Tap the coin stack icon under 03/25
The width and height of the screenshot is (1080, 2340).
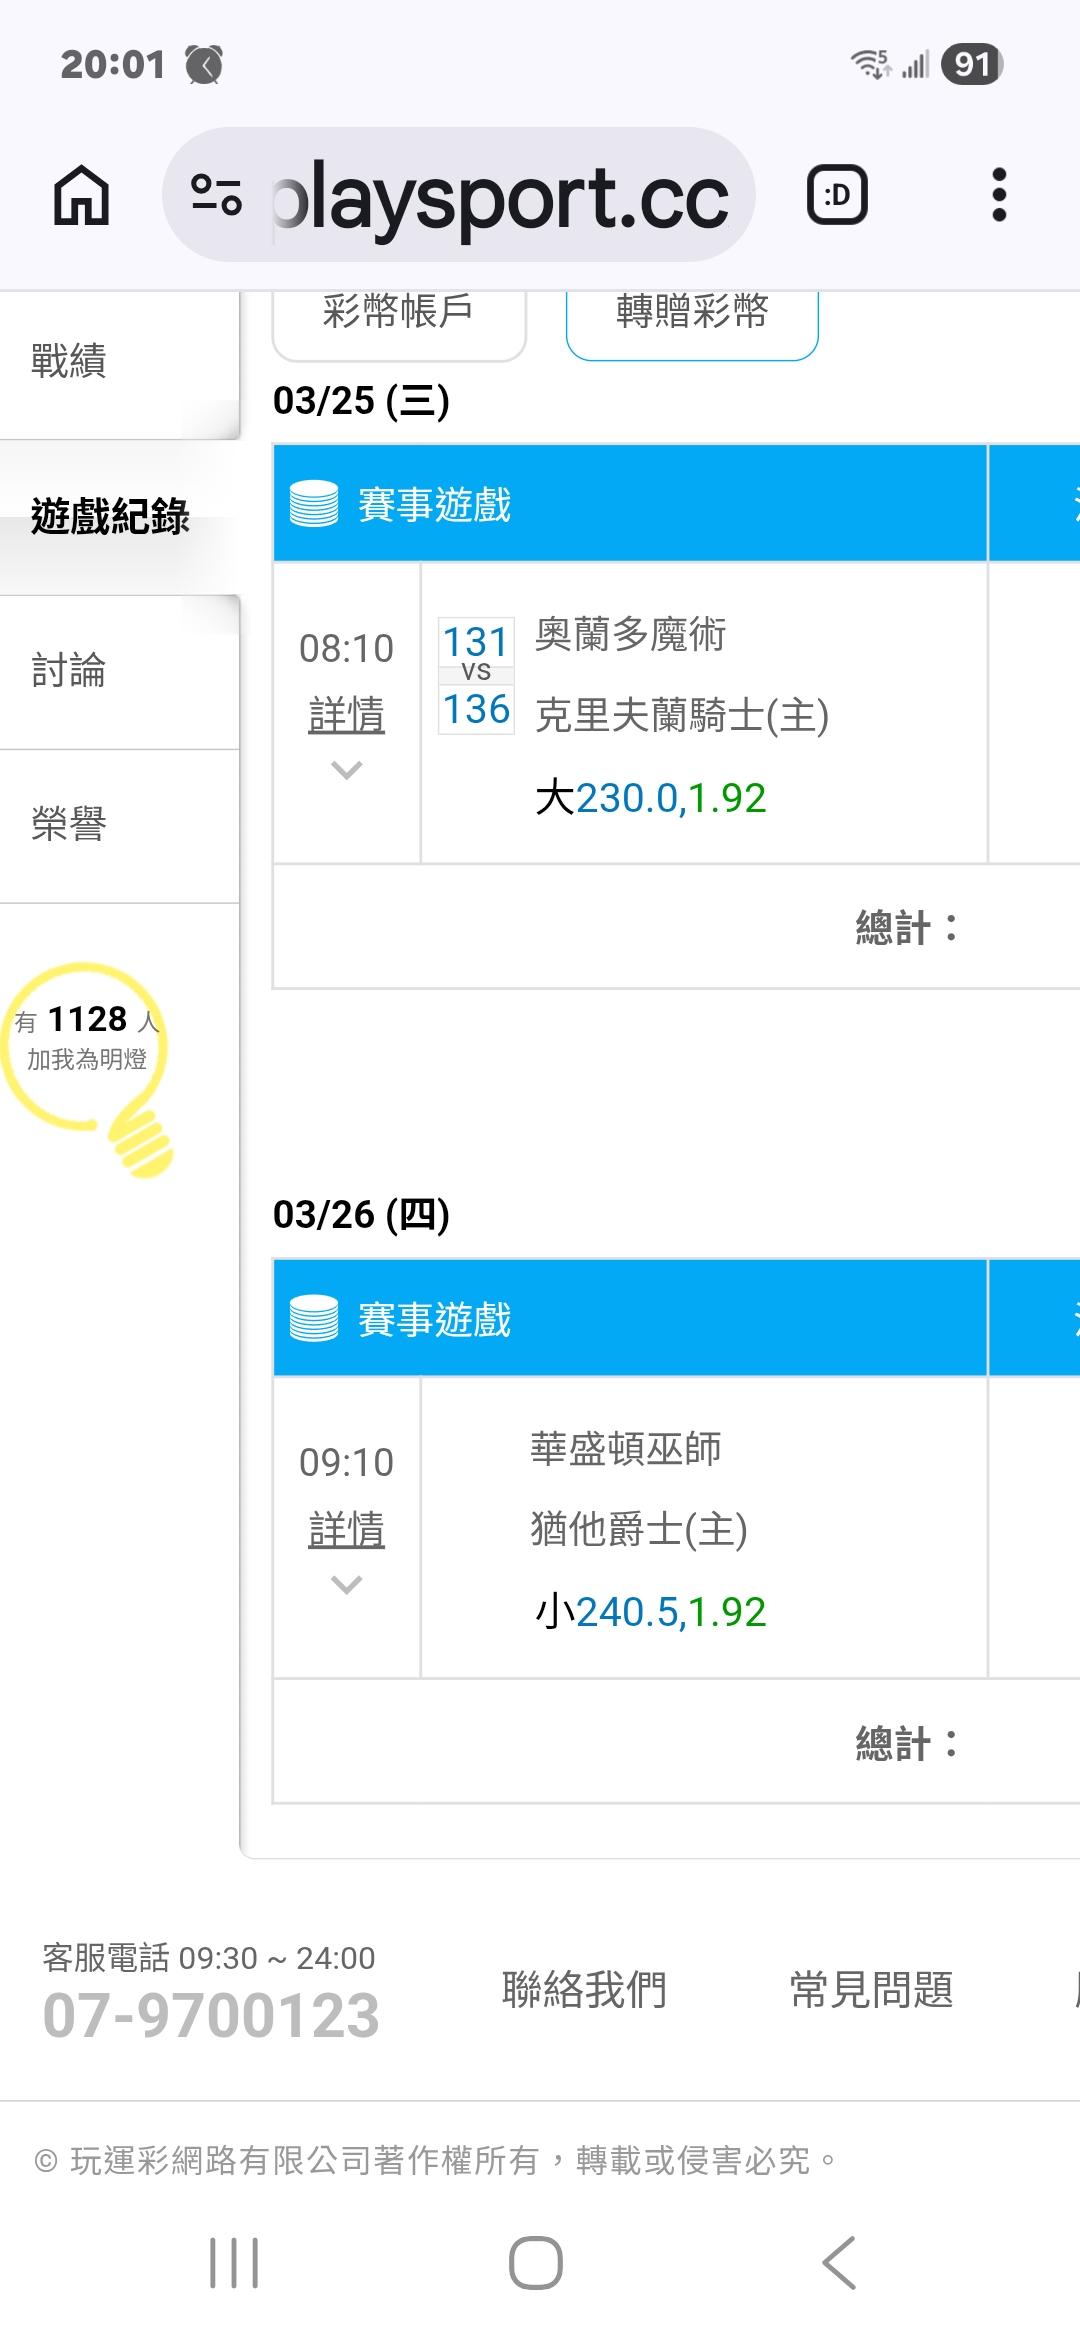pos(314,504)
